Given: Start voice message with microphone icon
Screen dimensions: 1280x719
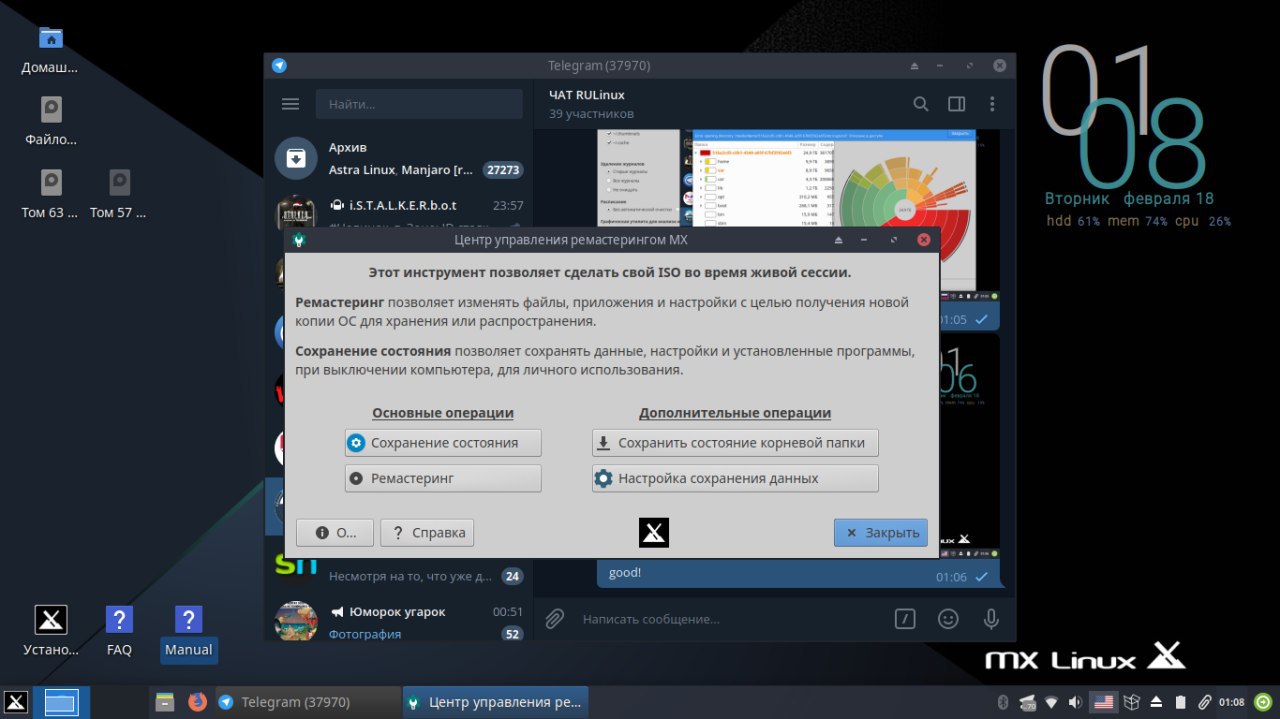Looking at the screenshot, I should coord(991,619).
